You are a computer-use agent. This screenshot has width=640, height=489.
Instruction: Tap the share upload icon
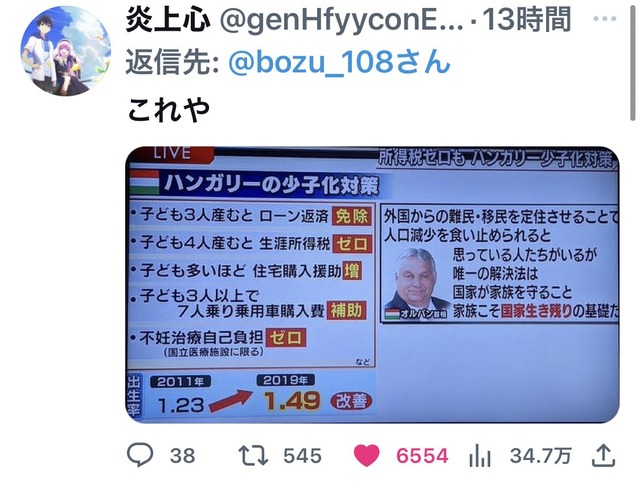tap(604, 456)
